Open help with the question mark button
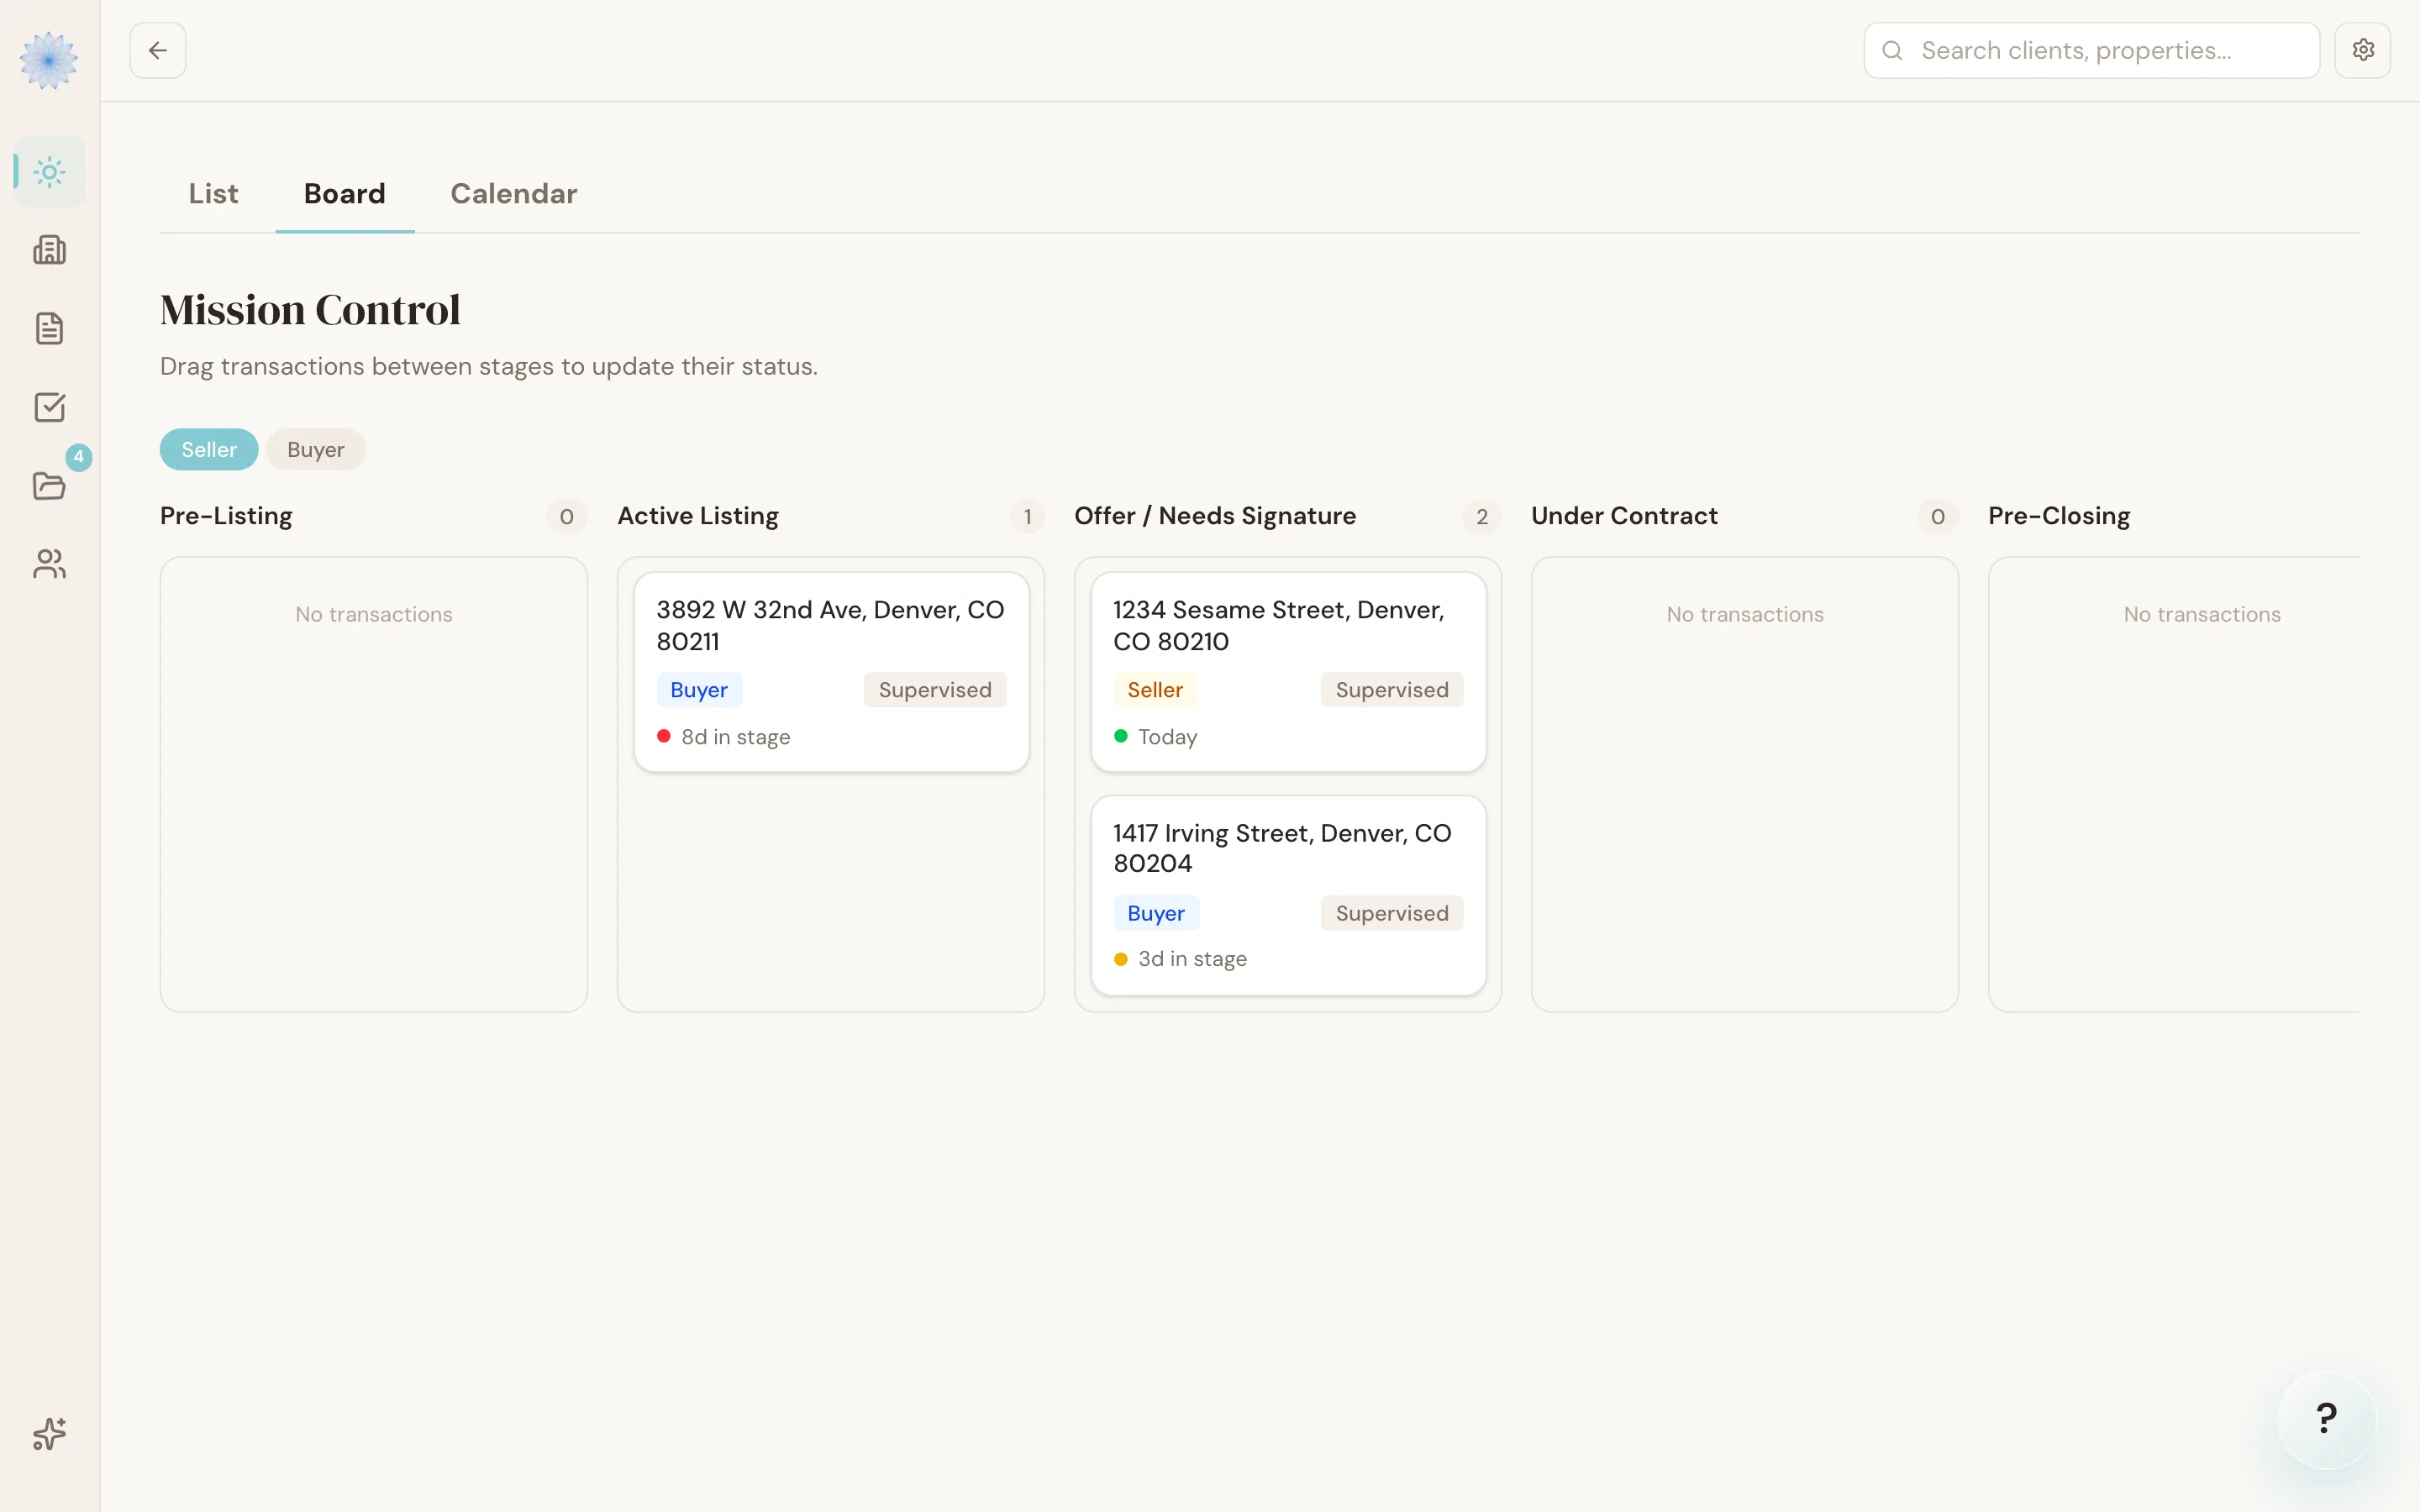 coord(2327,1419)
